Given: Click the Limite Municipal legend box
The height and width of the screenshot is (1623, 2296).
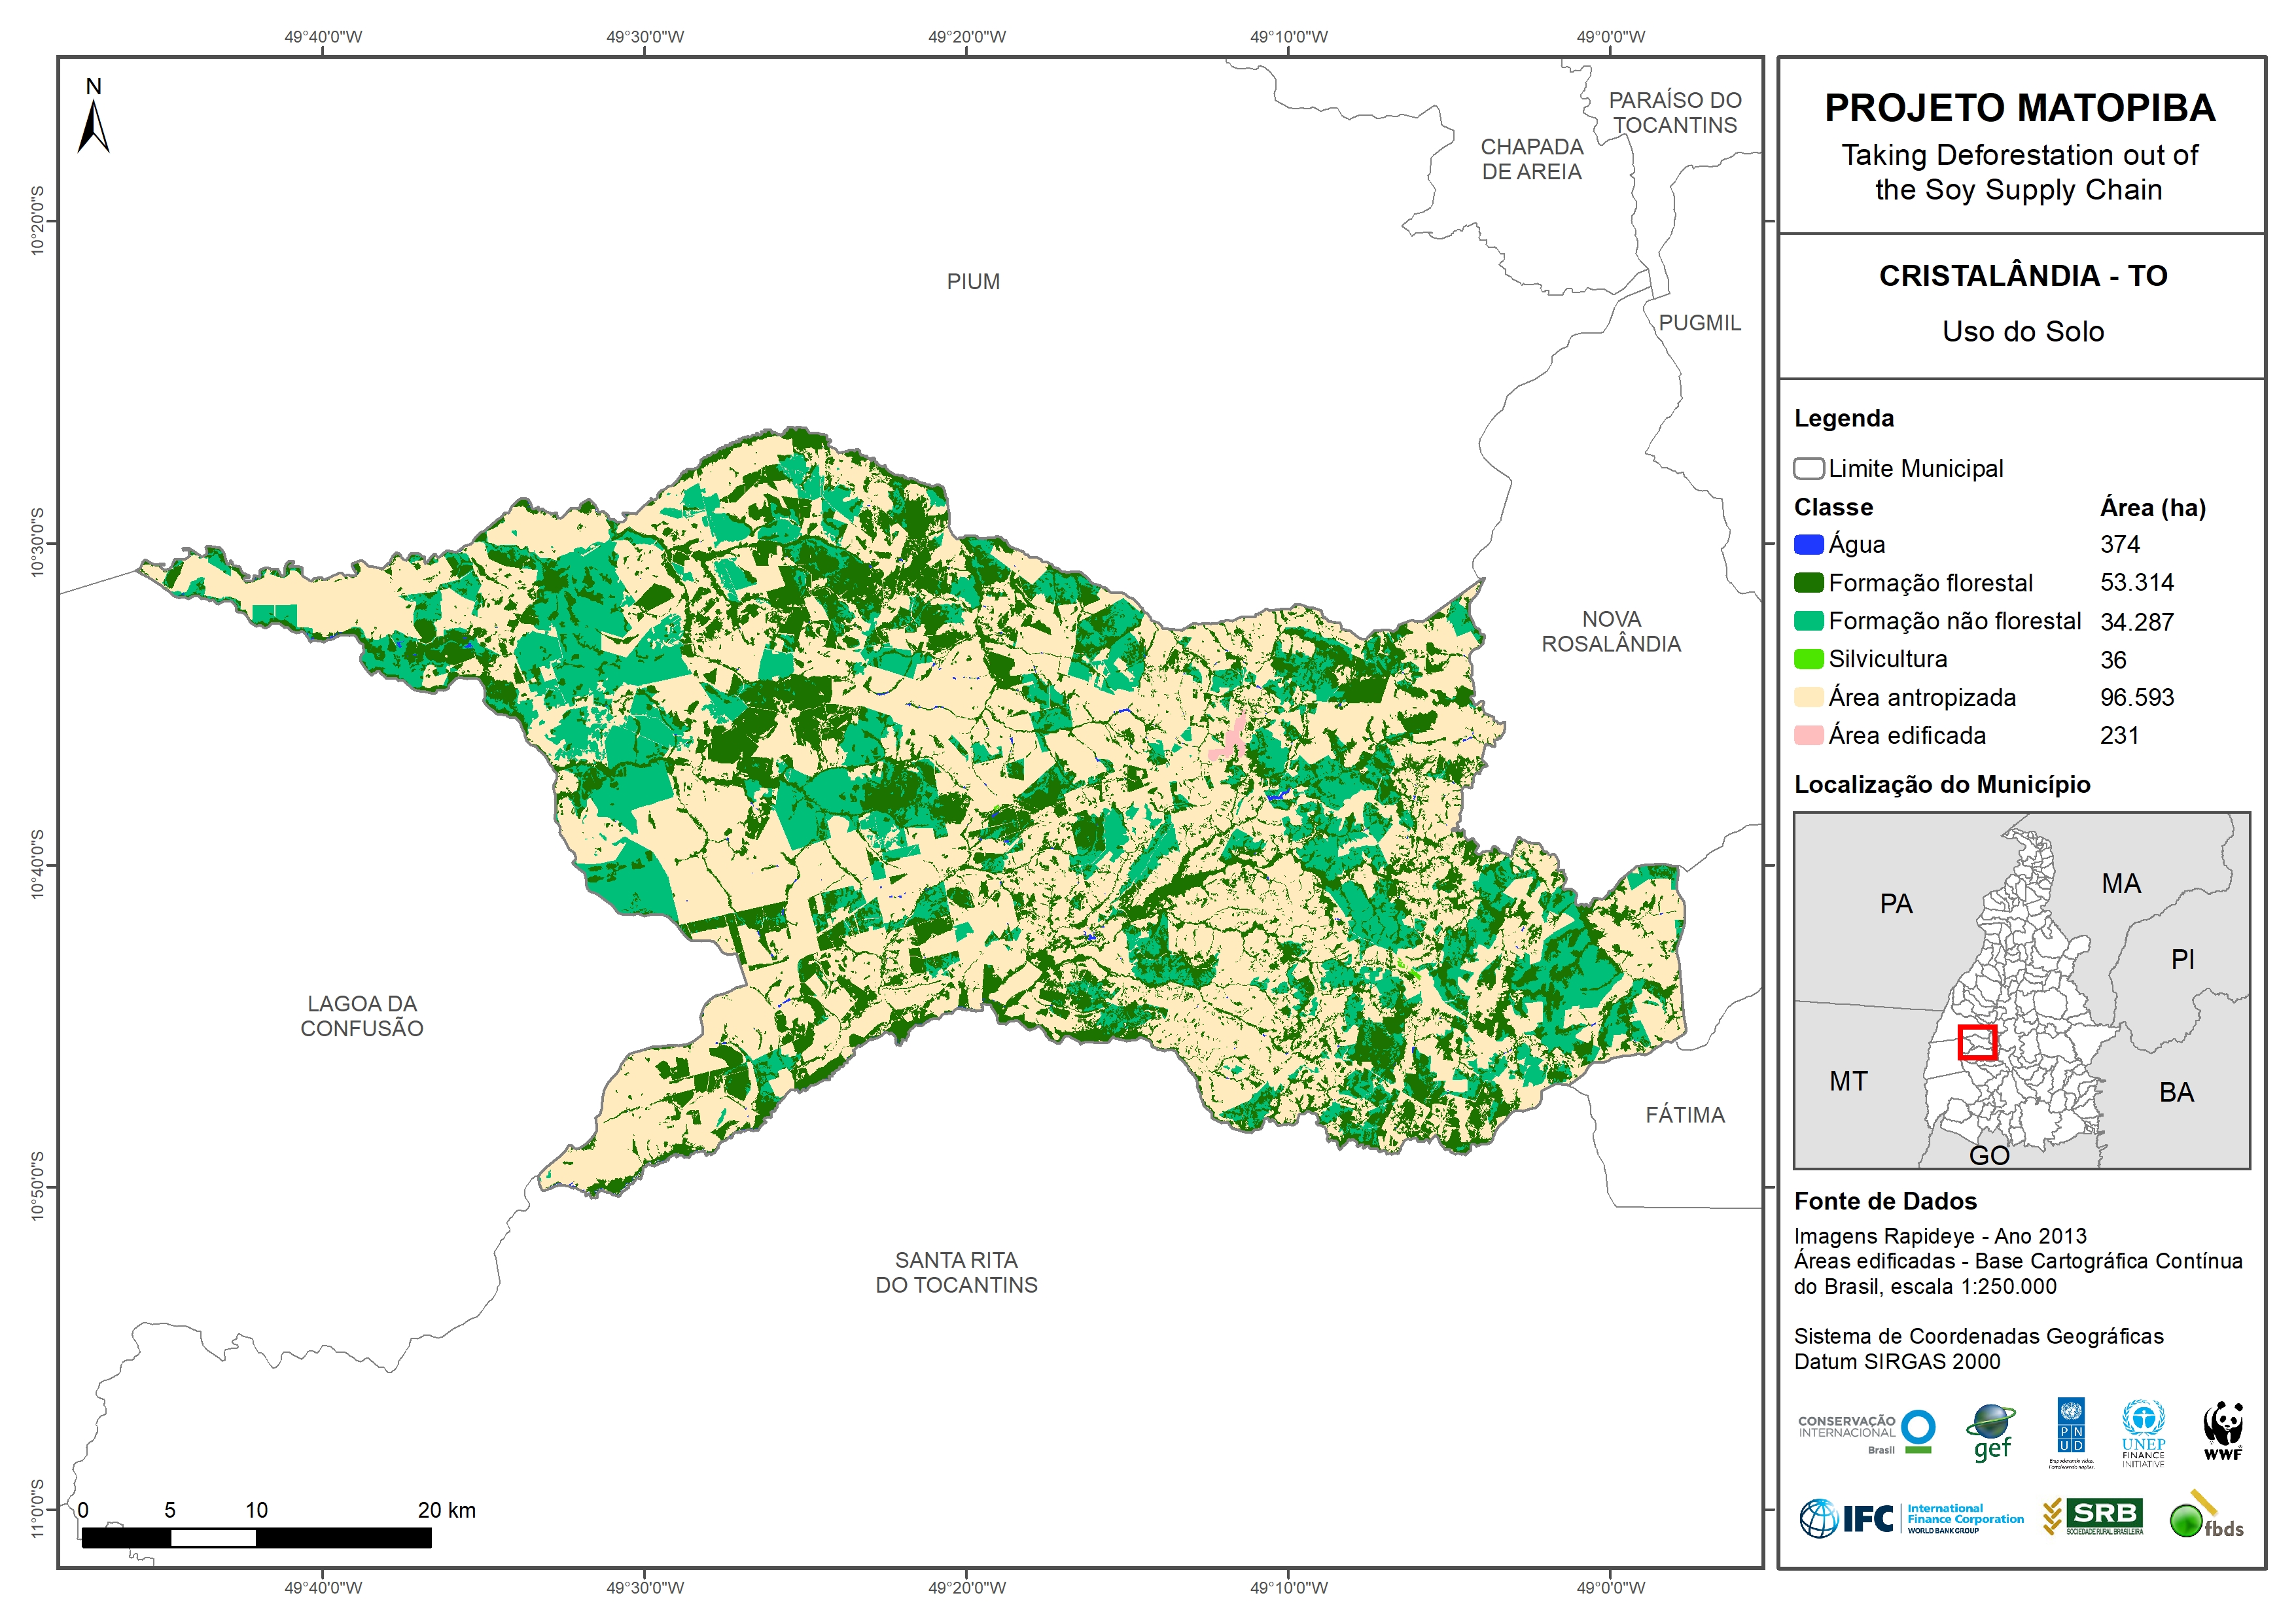Looking at the screenshot, I should tap(1808, 469).
